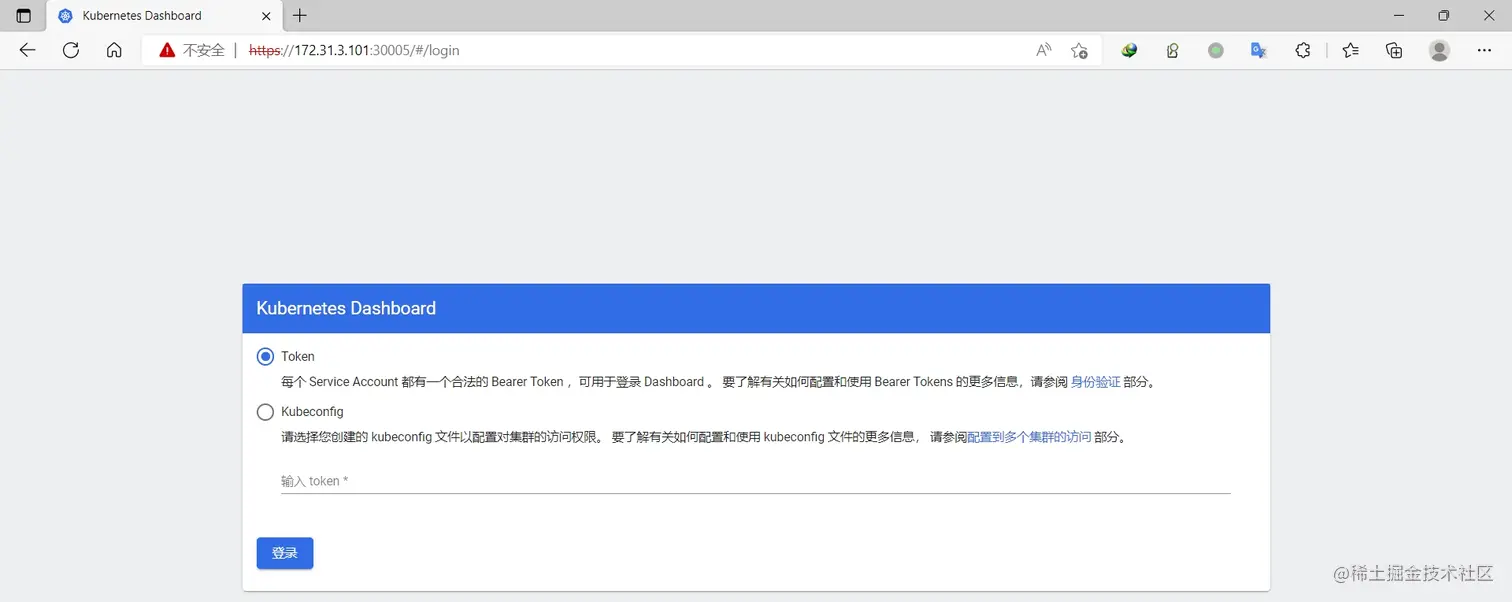
Task: Restore down the browser window
Action: coord(1443,15)
